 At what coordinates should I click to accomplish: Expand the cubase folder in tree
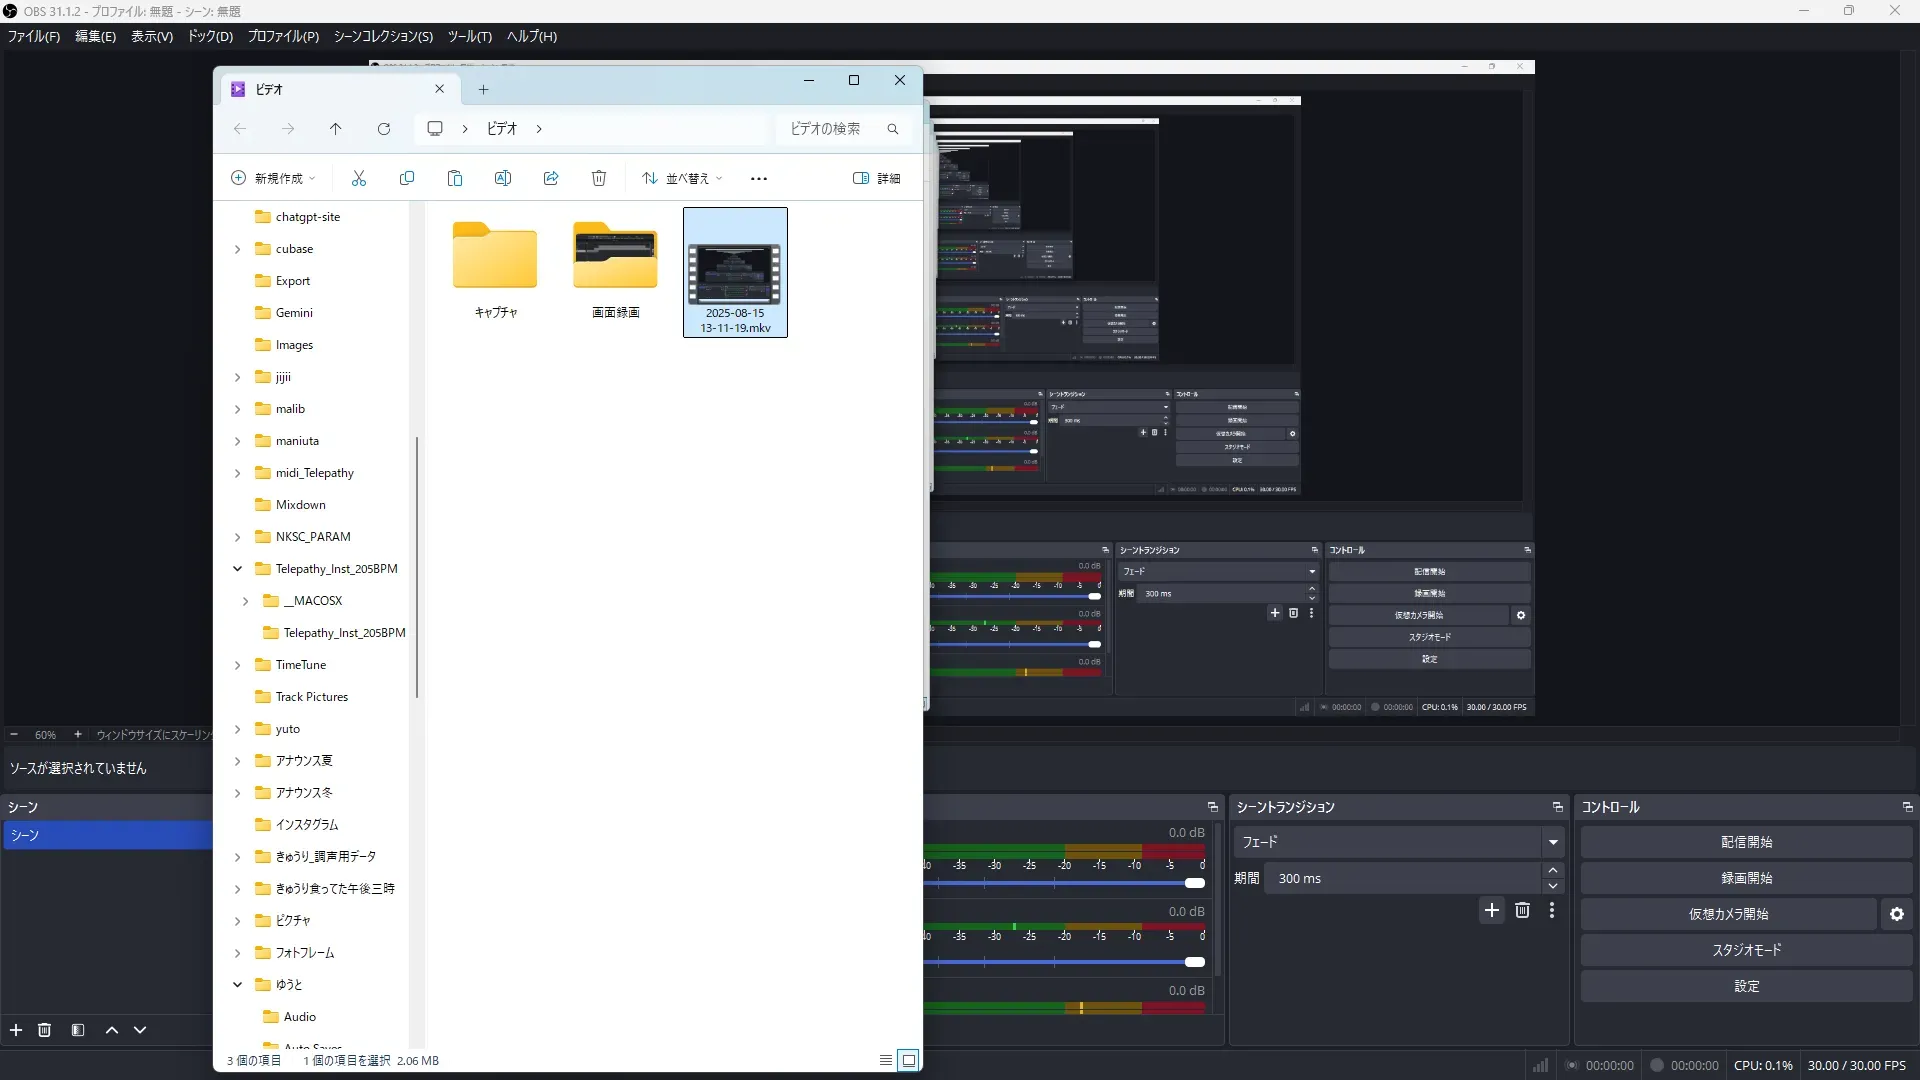238,249
